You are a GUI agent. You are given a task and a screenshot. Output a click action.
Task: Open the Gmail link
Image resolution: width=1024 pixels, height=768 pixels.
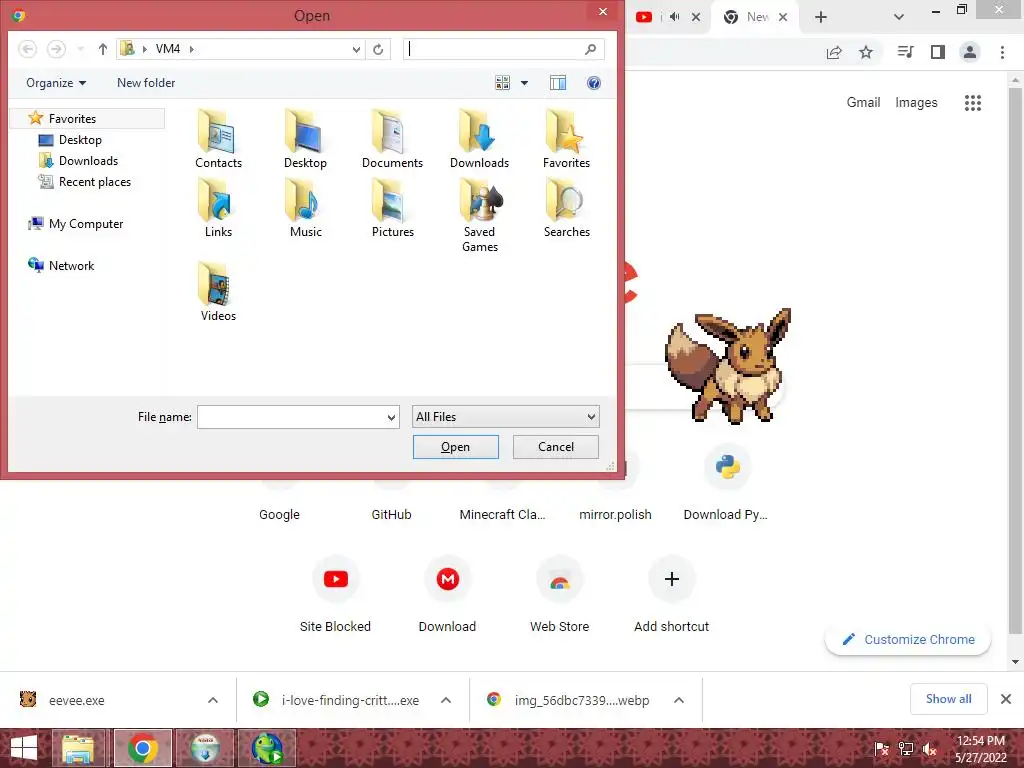(863, 103)
